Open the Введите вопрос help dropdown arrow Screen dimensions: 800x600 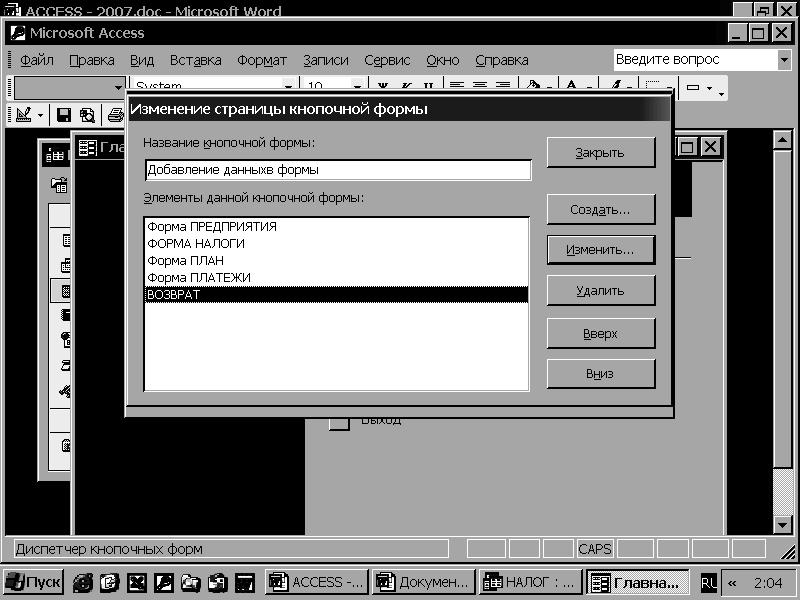click(x=784, y=60)
